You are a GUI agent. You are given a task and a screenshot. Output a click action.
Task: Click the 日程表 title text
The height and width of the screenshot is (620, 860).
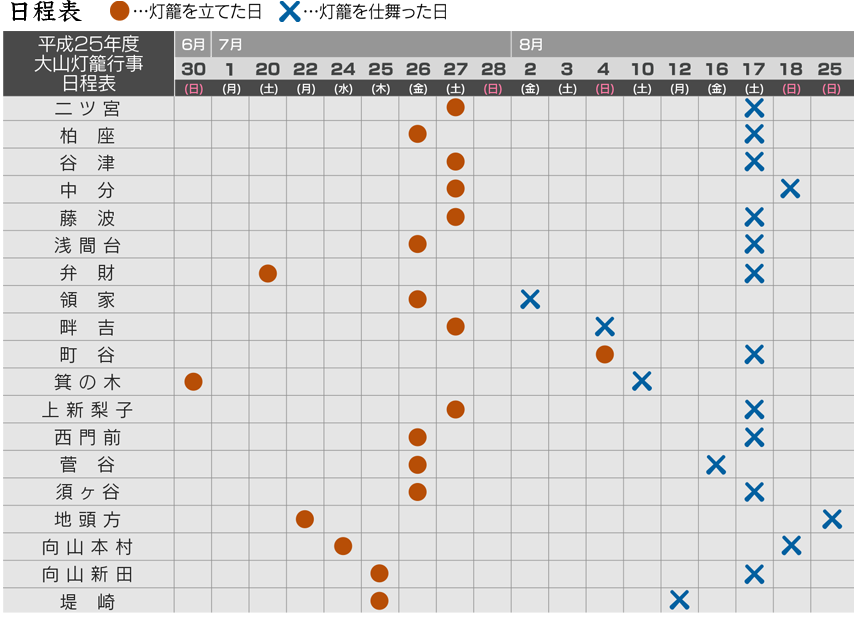click(45, 12)
